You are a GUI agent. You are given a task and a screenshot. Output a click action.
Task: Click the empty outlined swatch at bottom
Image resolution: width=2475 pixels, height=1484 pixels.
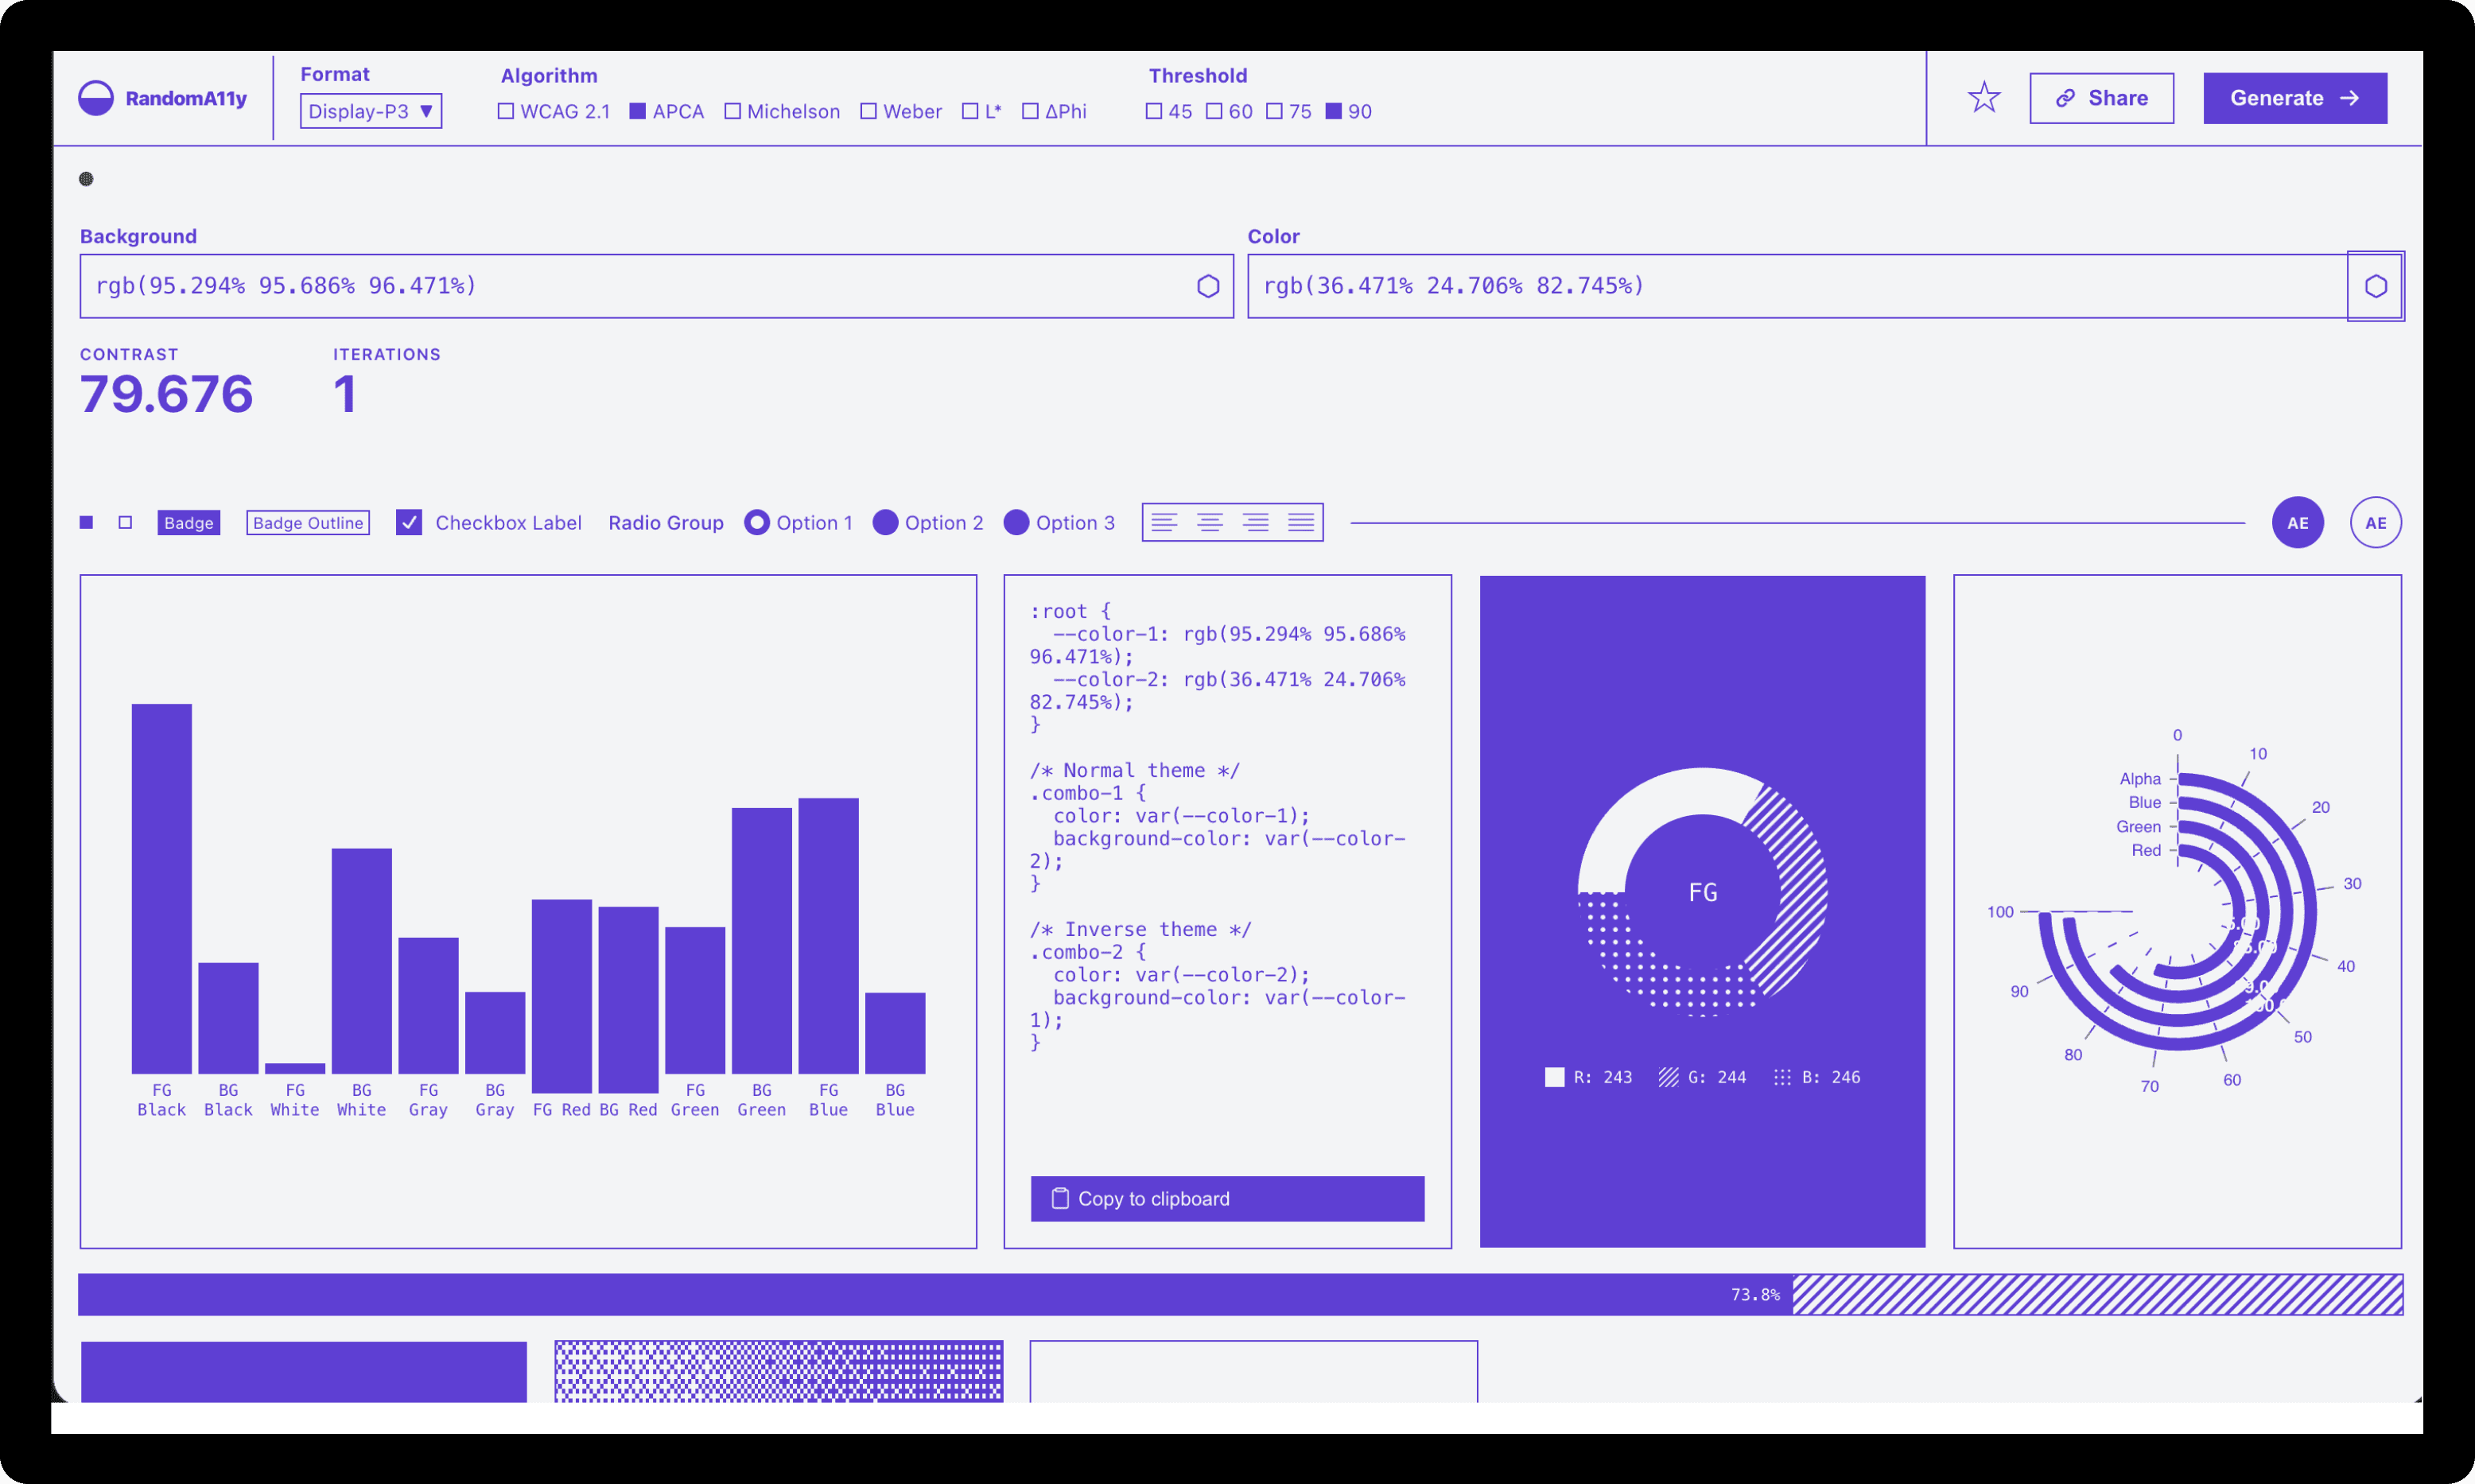pyautogui.click(x=1254, y=1371)
